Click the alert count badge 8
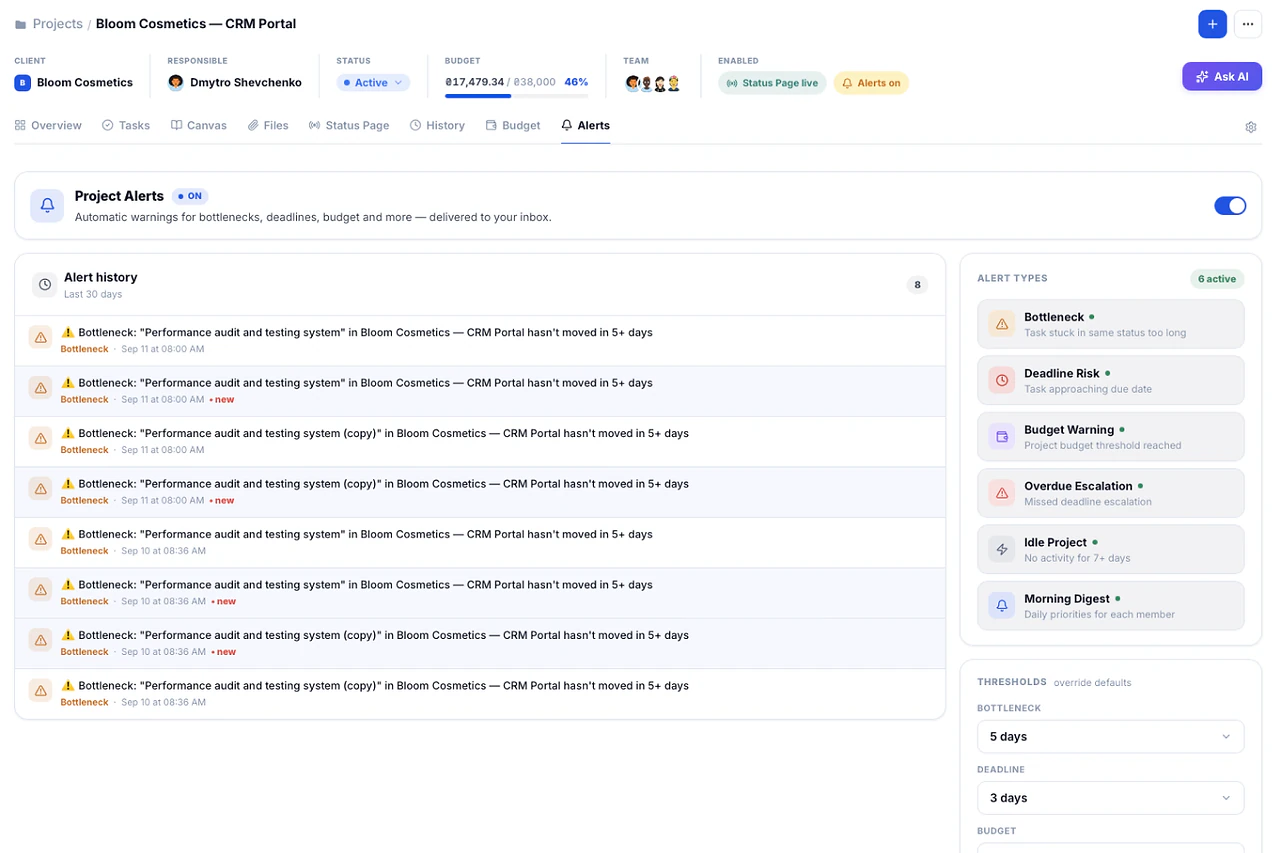The height and width of the screenshot is (853, 1280). coord(917,285)
